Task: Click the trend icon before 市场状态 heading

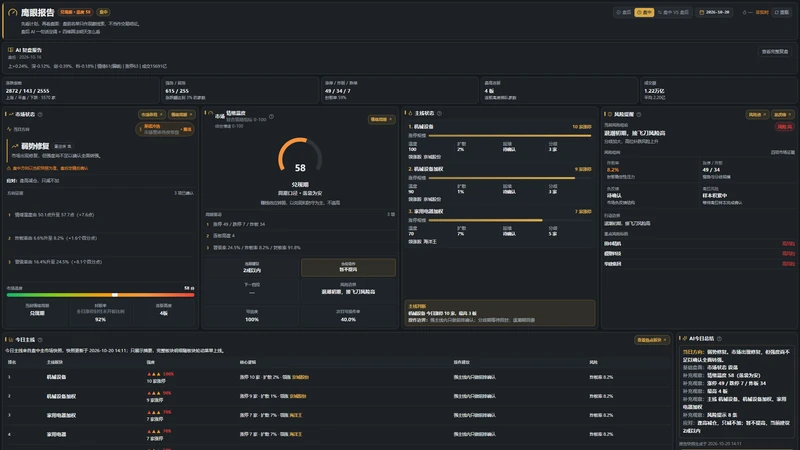Action: pos(11,114)
